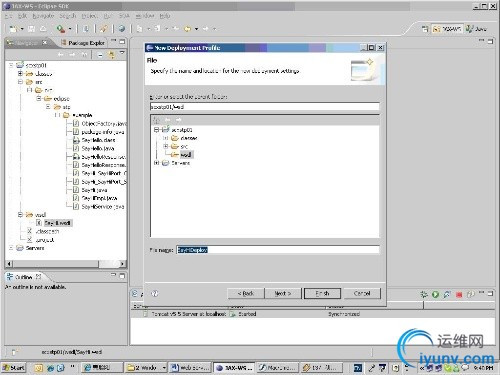Screen dimensions: 500x375
Task: Open the New wizard dropdown arrow
Action: point(22,29)
